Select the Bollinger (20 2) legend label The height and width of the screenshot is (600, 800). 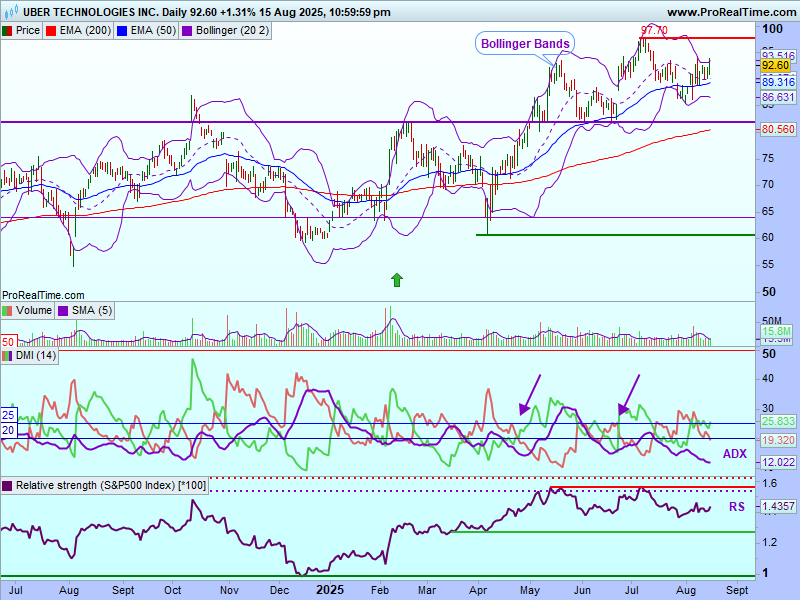tap(232, 31)
